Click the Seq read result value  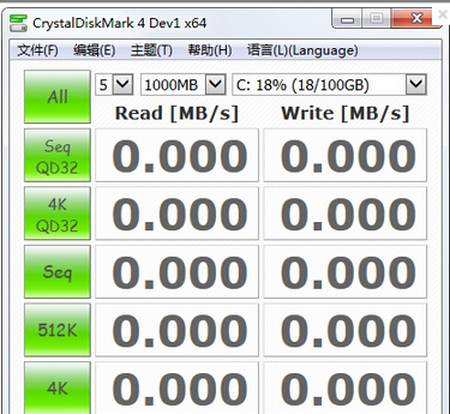point(177,272)
